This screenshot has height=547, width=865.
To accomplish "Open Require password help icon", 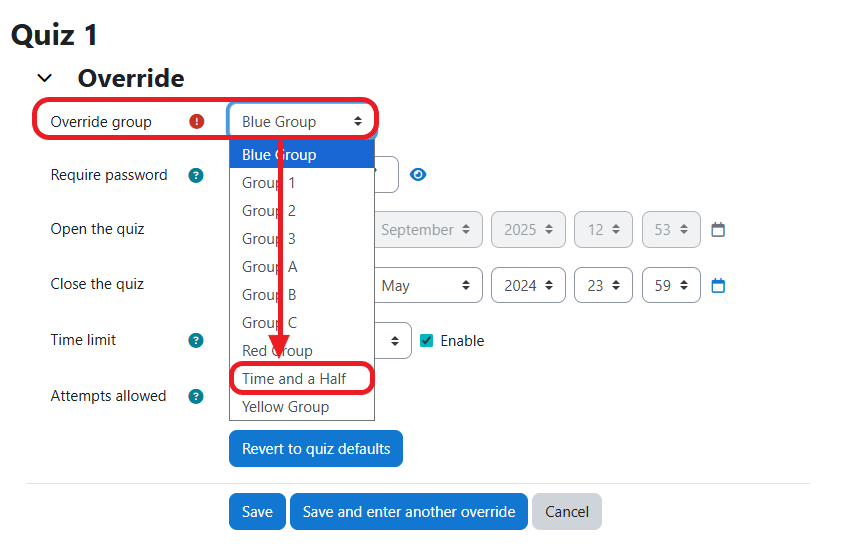I will click(x=196, y=175).
